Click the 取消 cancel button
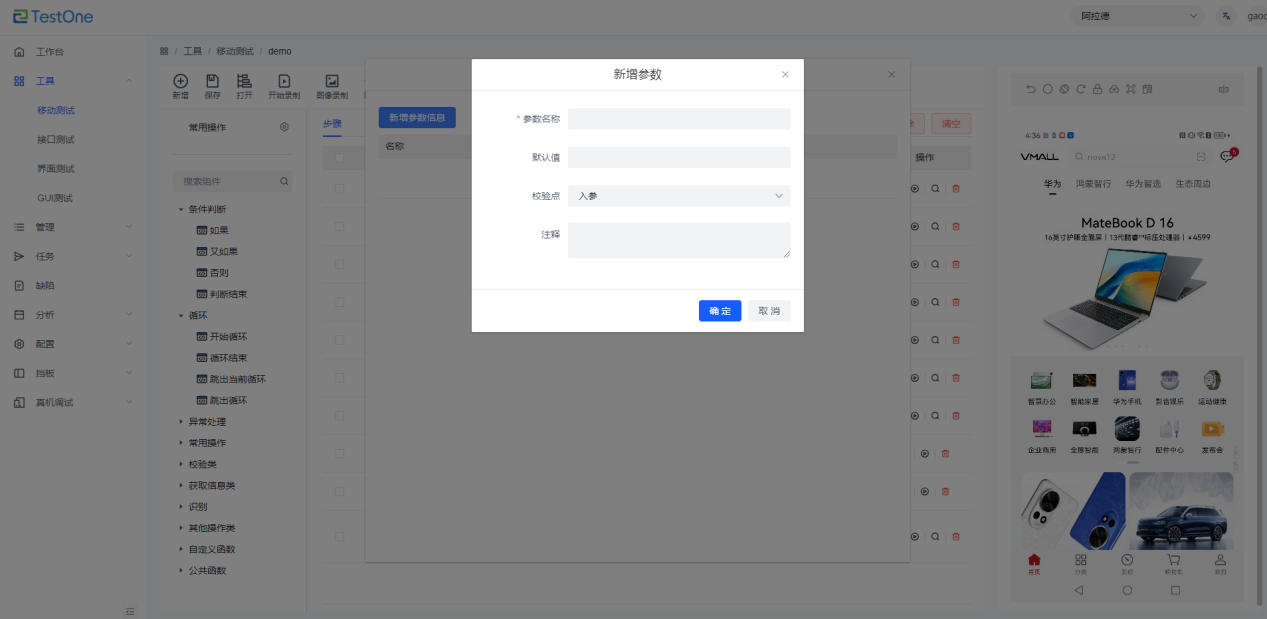1267x619 pixels. pyautogui.click(x=769, y=311)
